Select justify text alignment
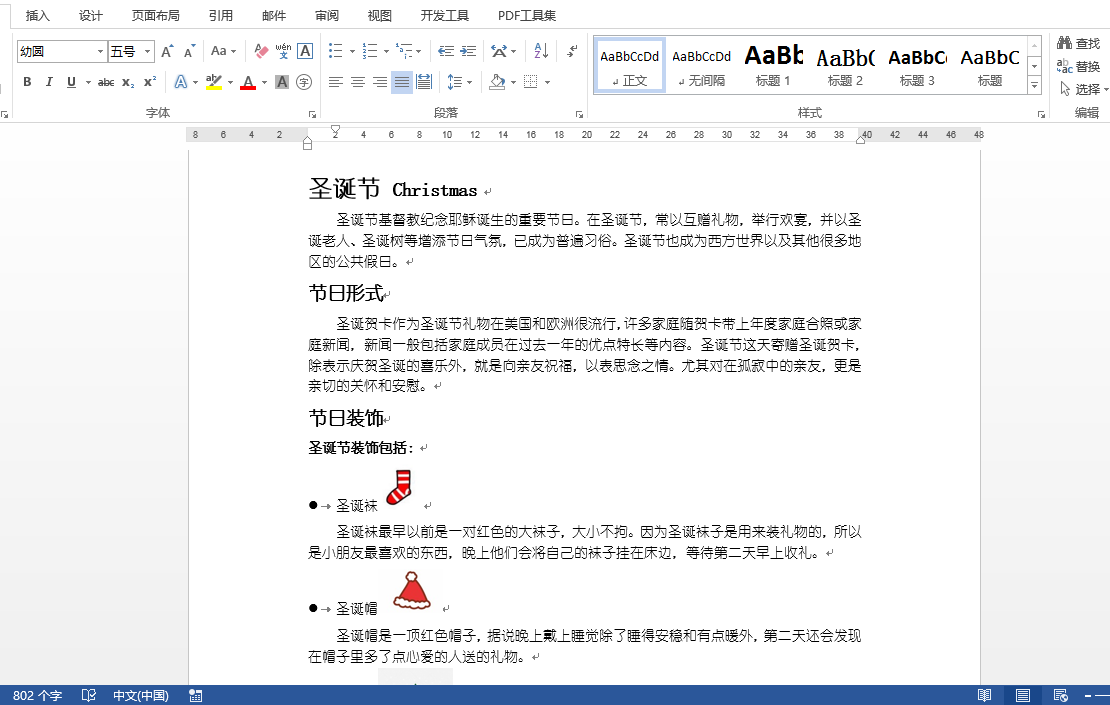Viewport: 1110px width, 705px height. click(x=401, y=82)
